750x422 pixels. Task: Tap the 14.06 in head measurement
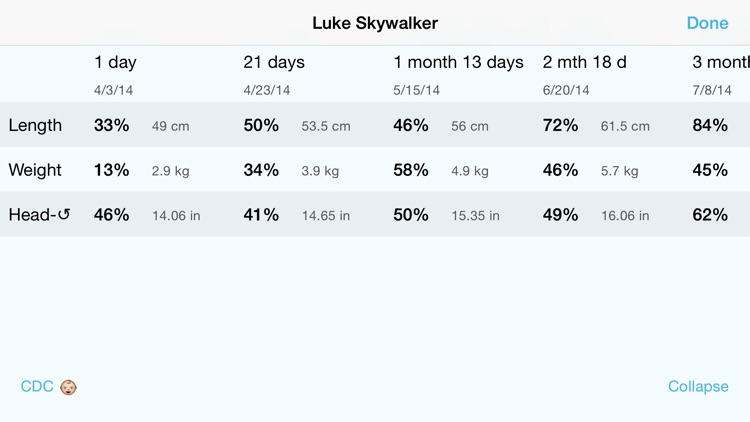pos(176,216)
